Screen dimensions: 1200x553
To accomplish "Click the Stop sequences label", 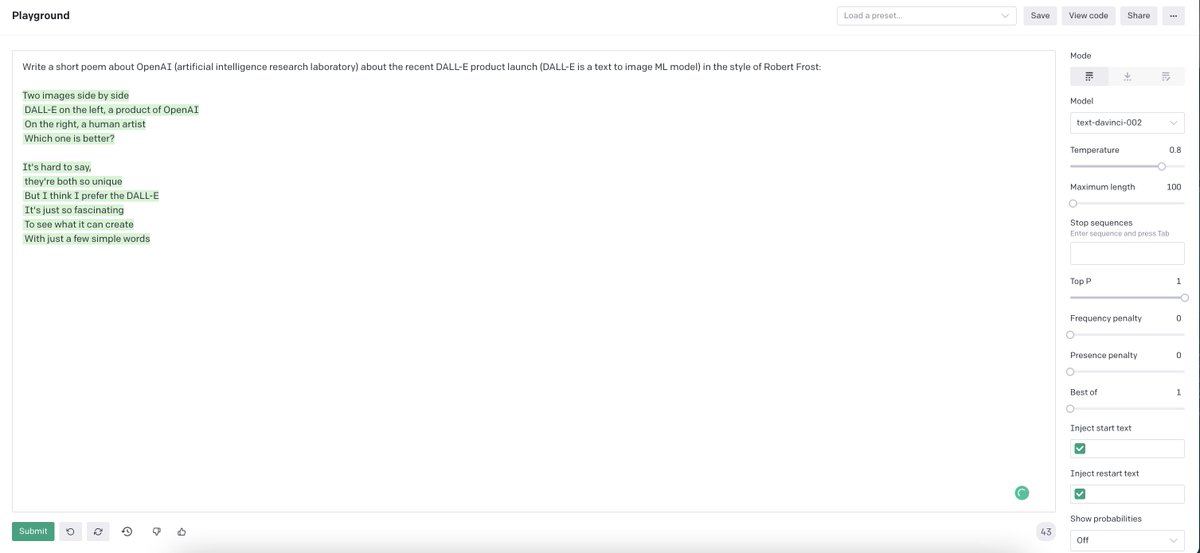I will click(1101, 223).
